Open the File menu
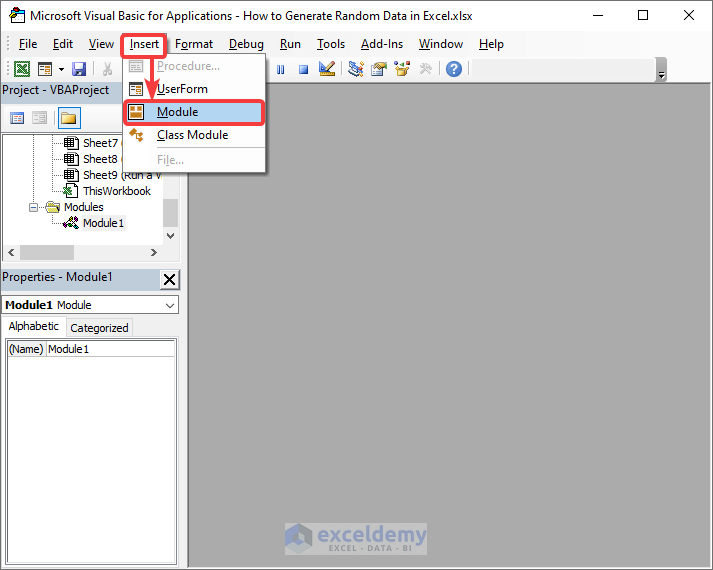 tap(28, 44)
